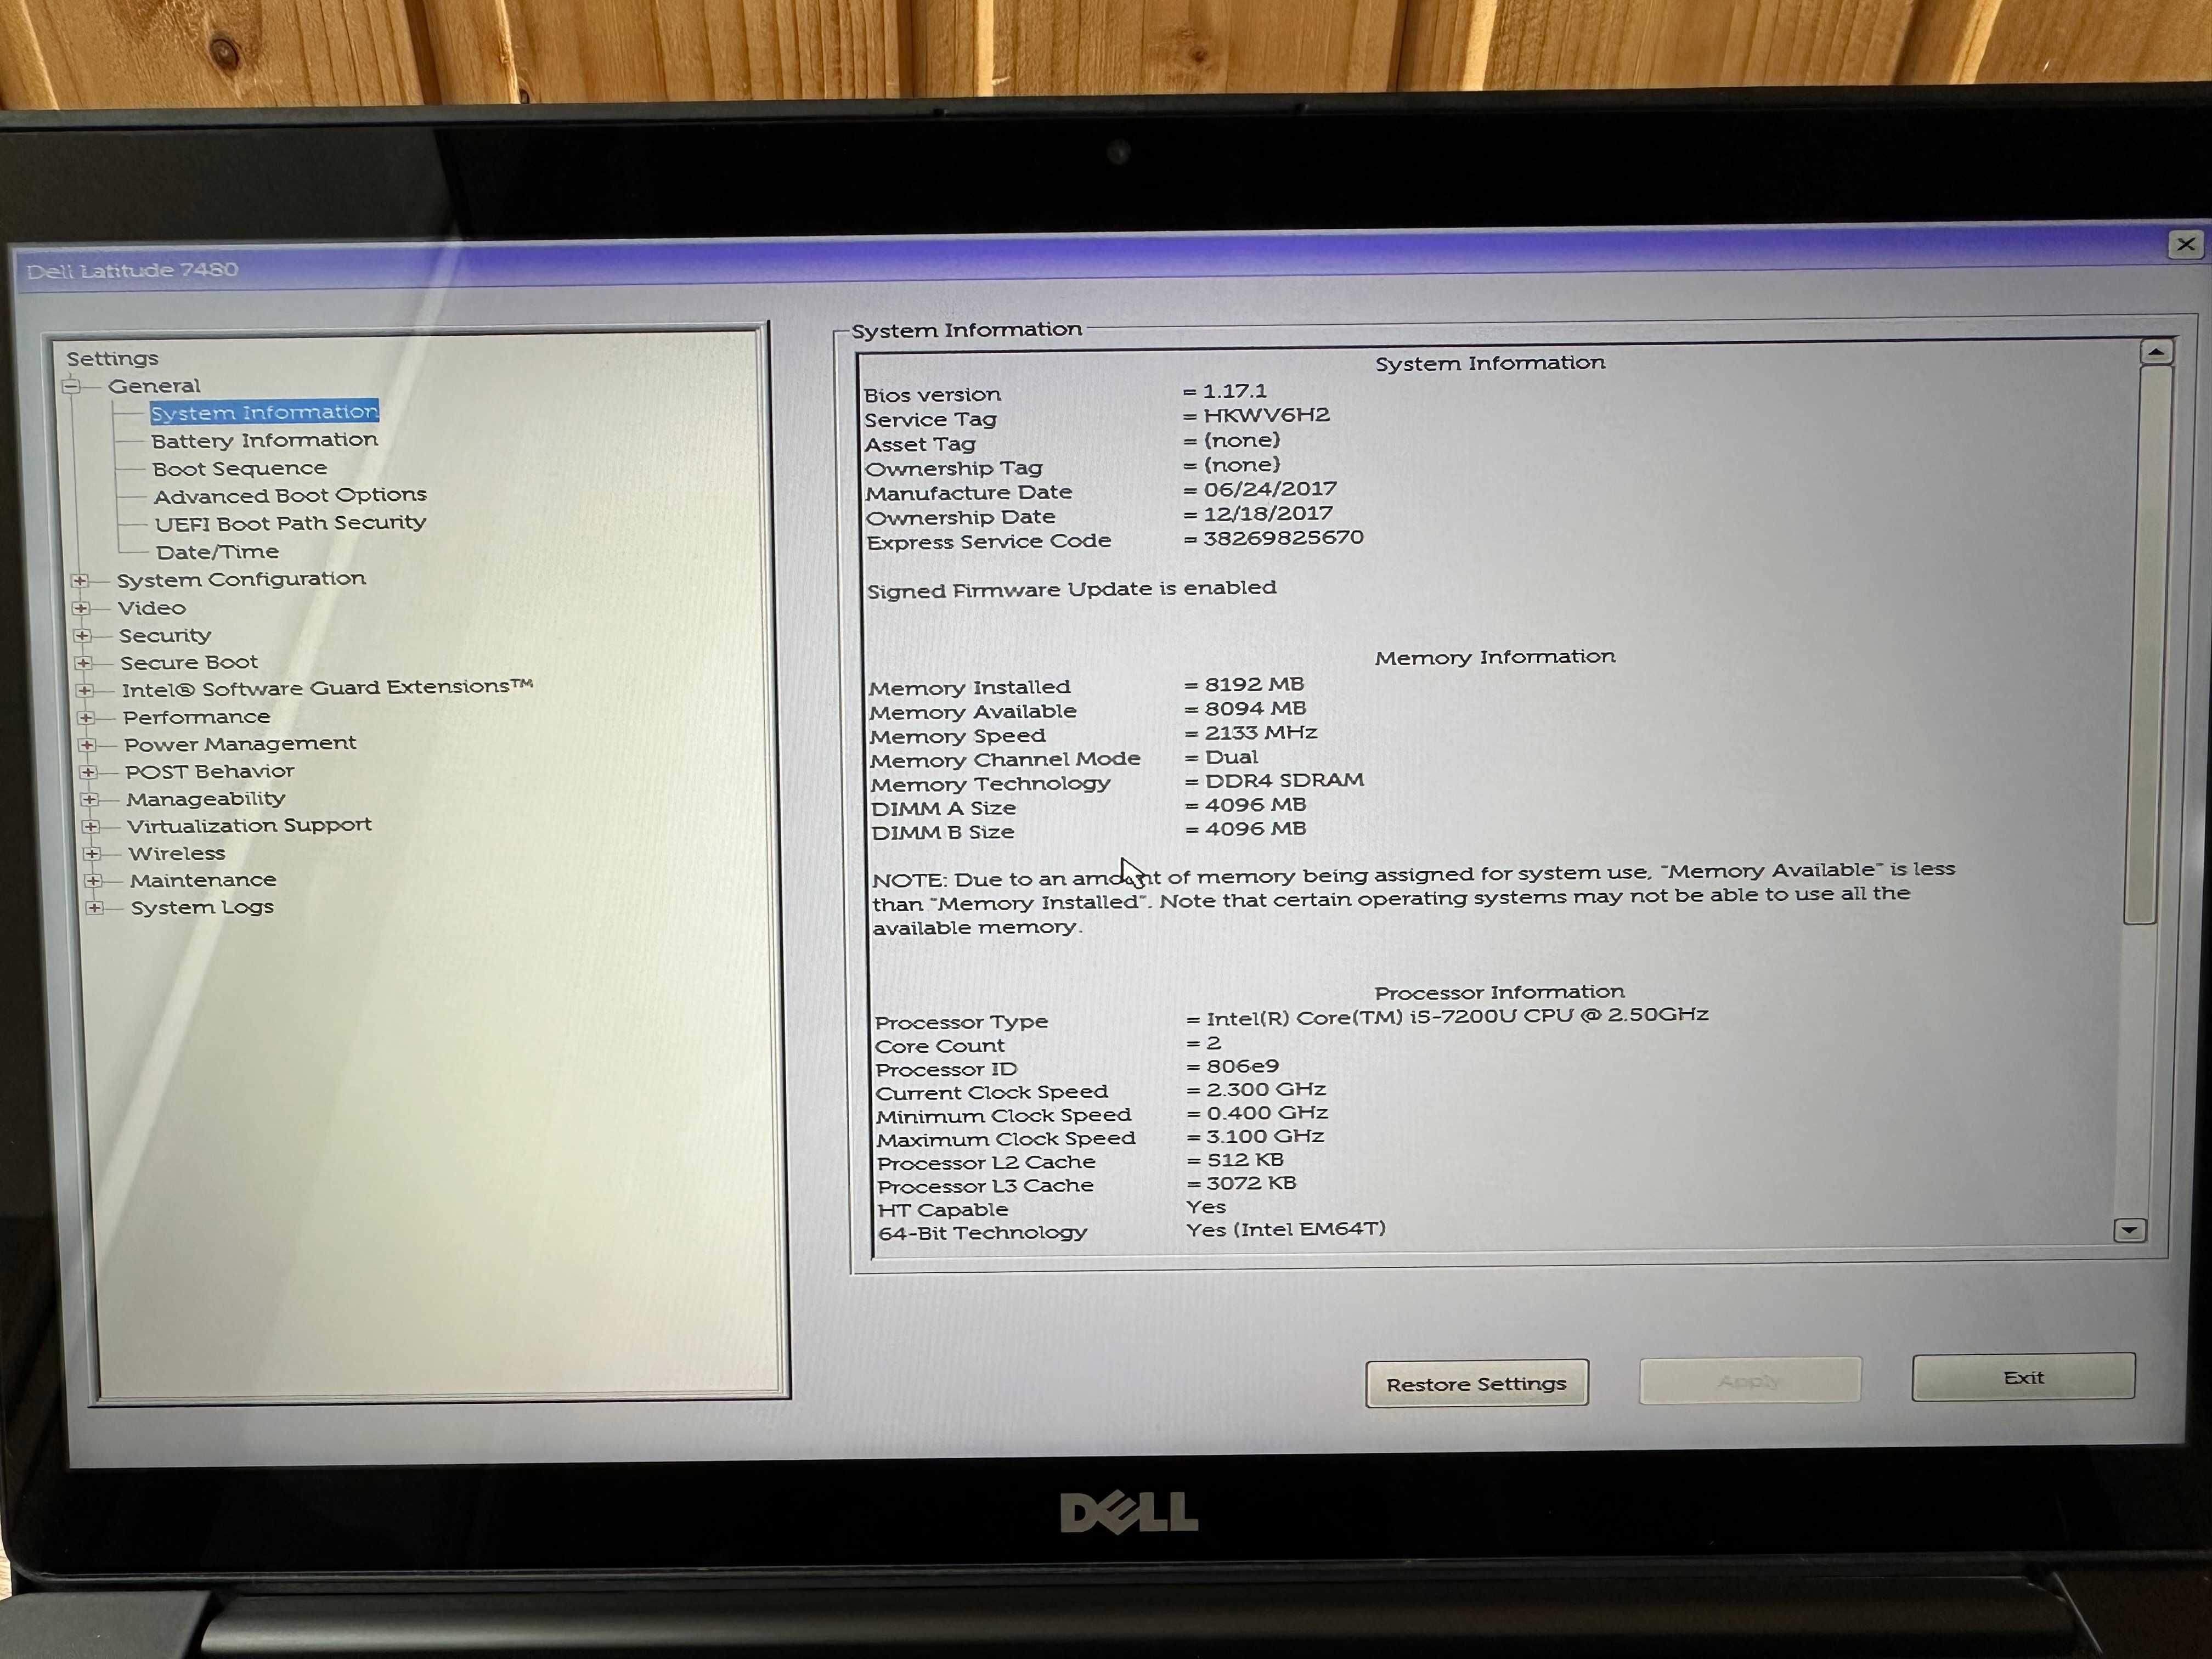Click Memory Available value 8094 MB
This screenshot has height=1659, width=2212.
pos(1255,708)
